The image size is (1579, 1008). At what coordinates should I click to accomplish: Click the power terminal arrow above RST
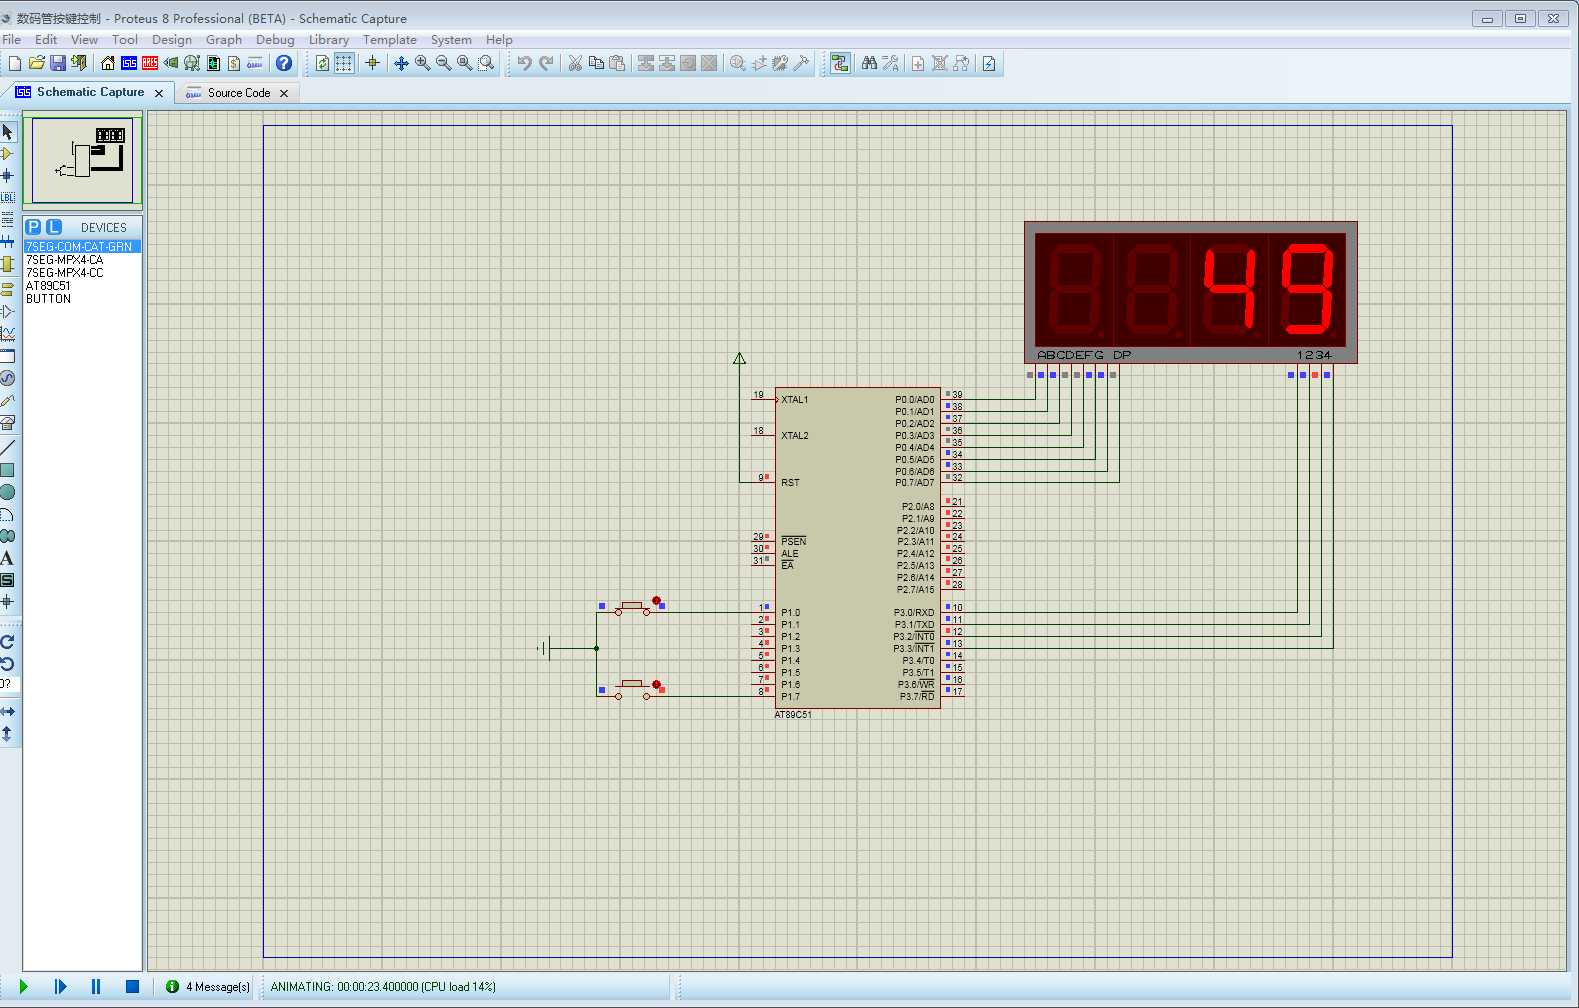[x=739, y=358]
